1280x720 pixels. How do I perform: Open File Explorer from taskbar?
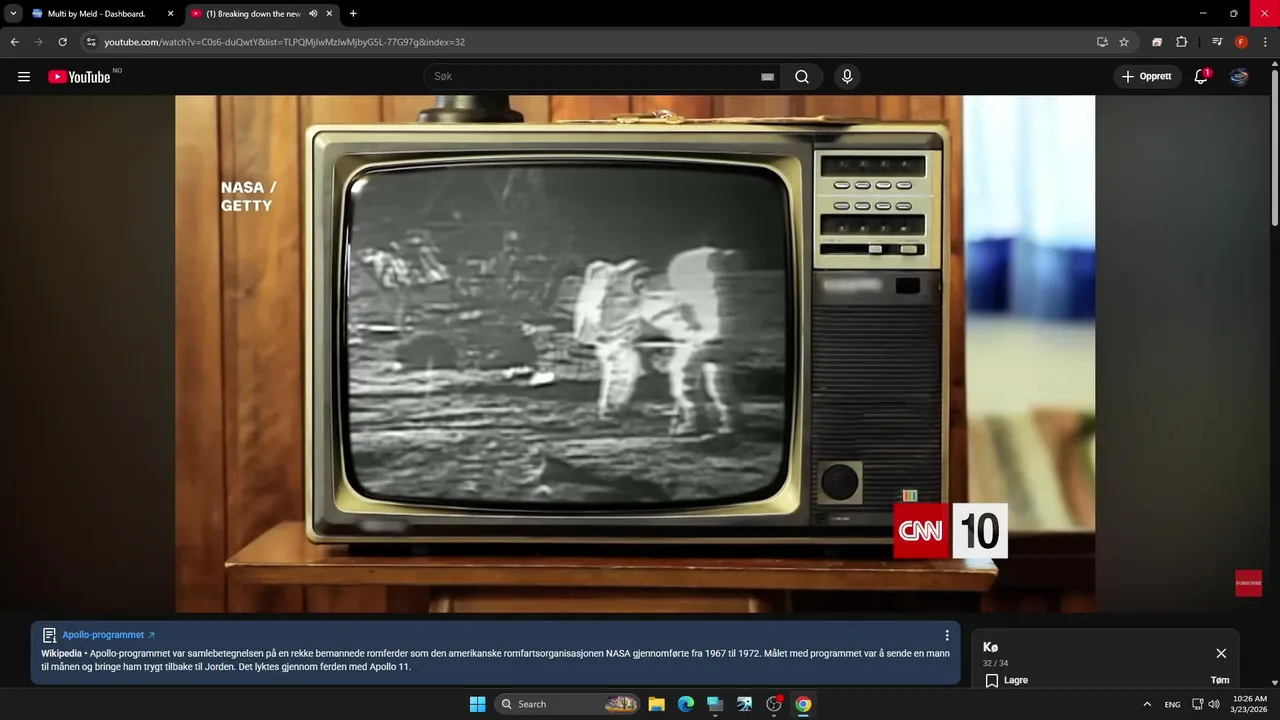click(x=656, y=704)
